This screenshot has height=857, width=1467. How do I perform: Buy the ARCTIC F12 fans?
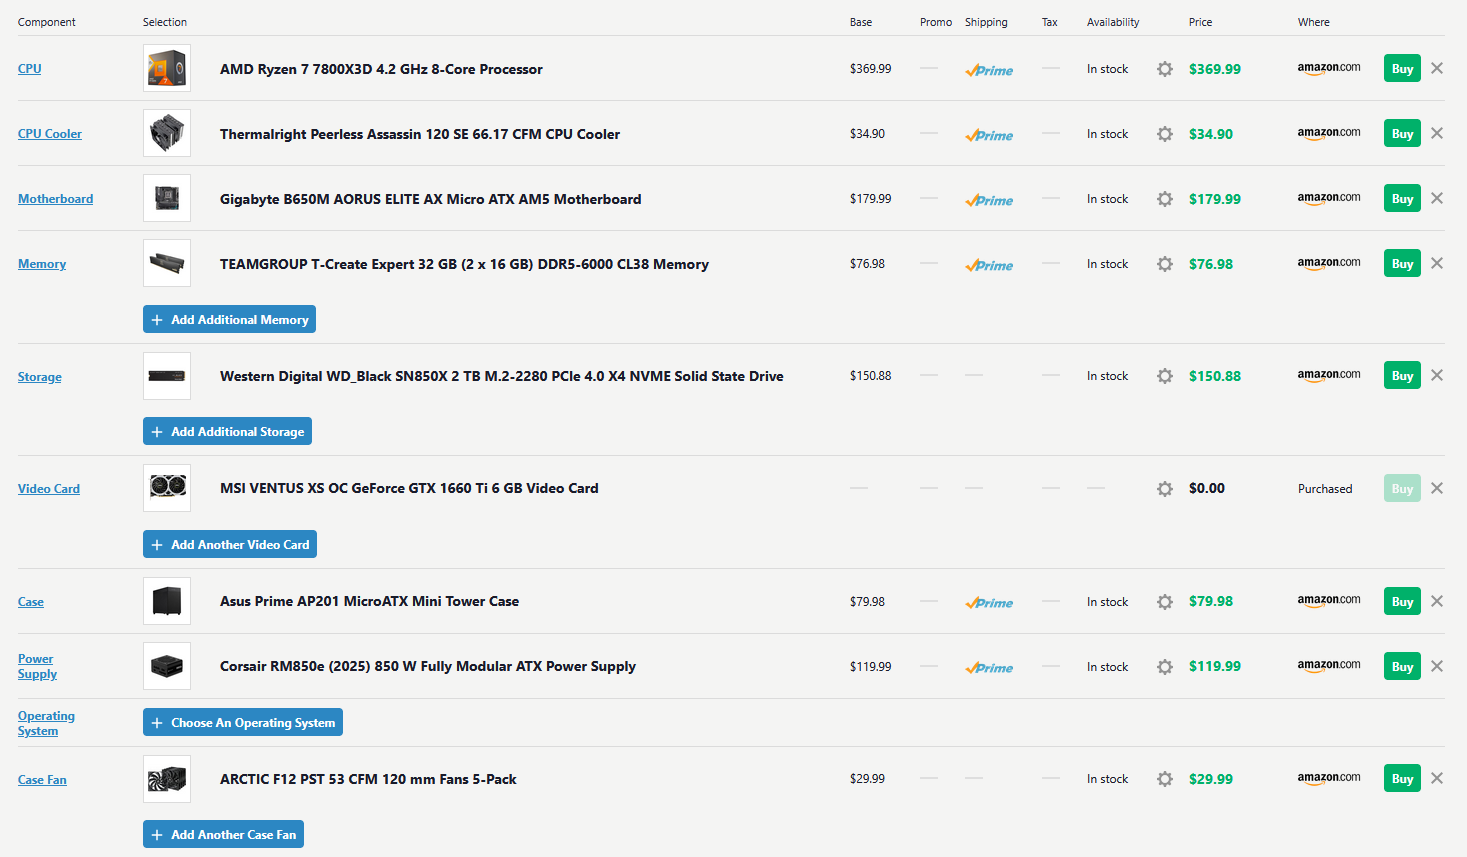tap(1402, 779)
